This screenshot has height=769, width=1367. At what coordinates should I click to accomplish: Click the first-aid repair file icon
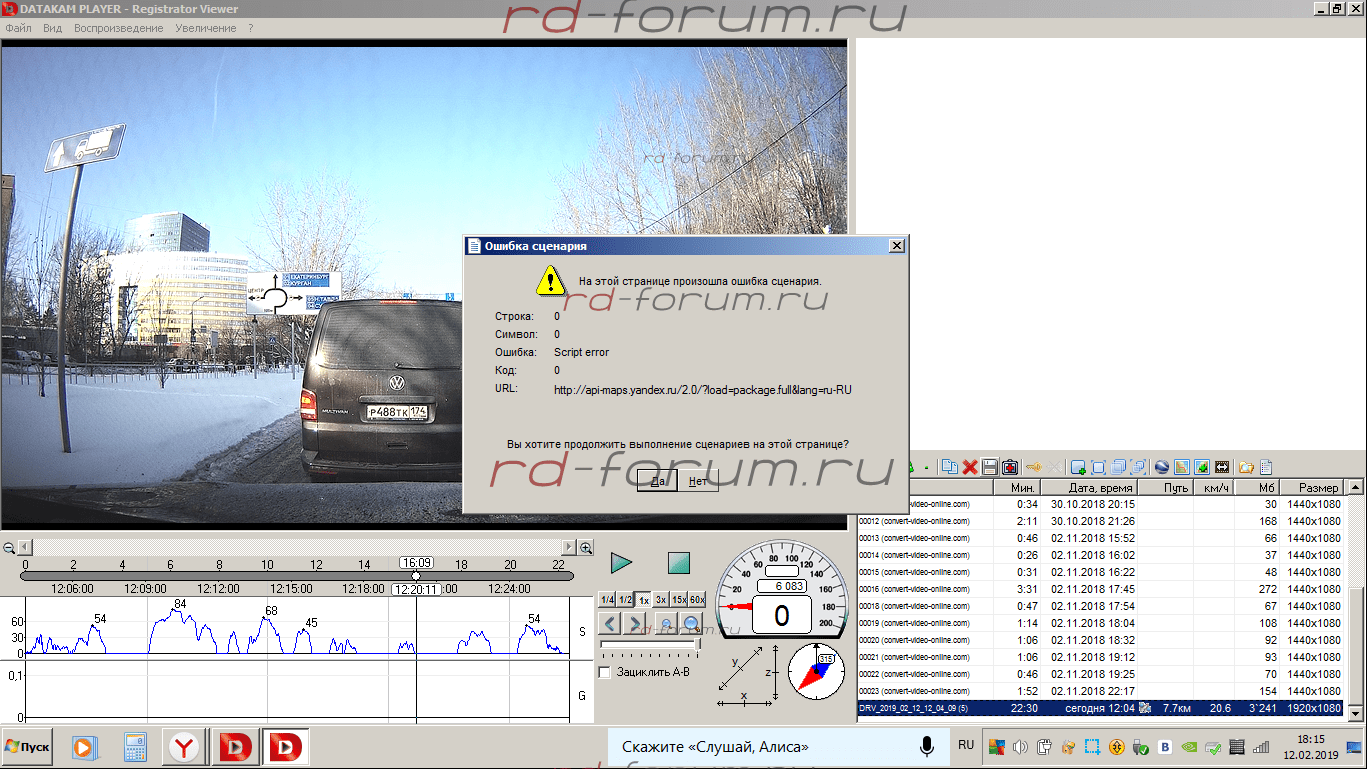pos(1009,467)
